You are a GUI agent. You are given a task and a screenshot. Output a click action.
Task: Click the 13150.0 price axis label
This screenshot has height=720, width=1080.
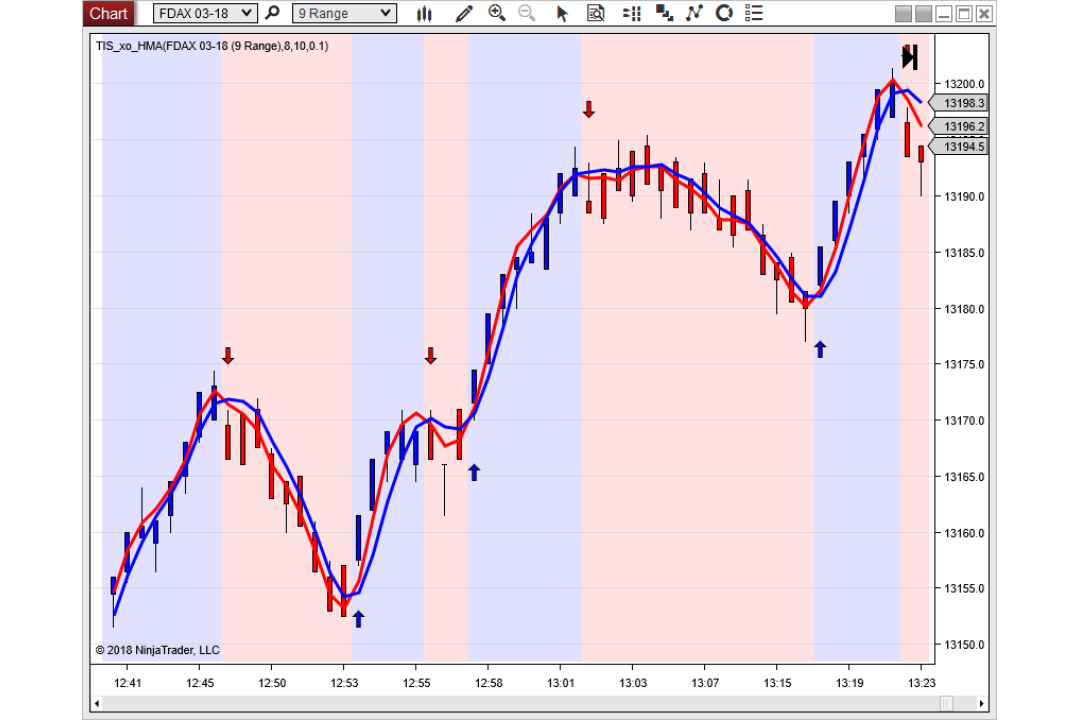coord(964,645)
